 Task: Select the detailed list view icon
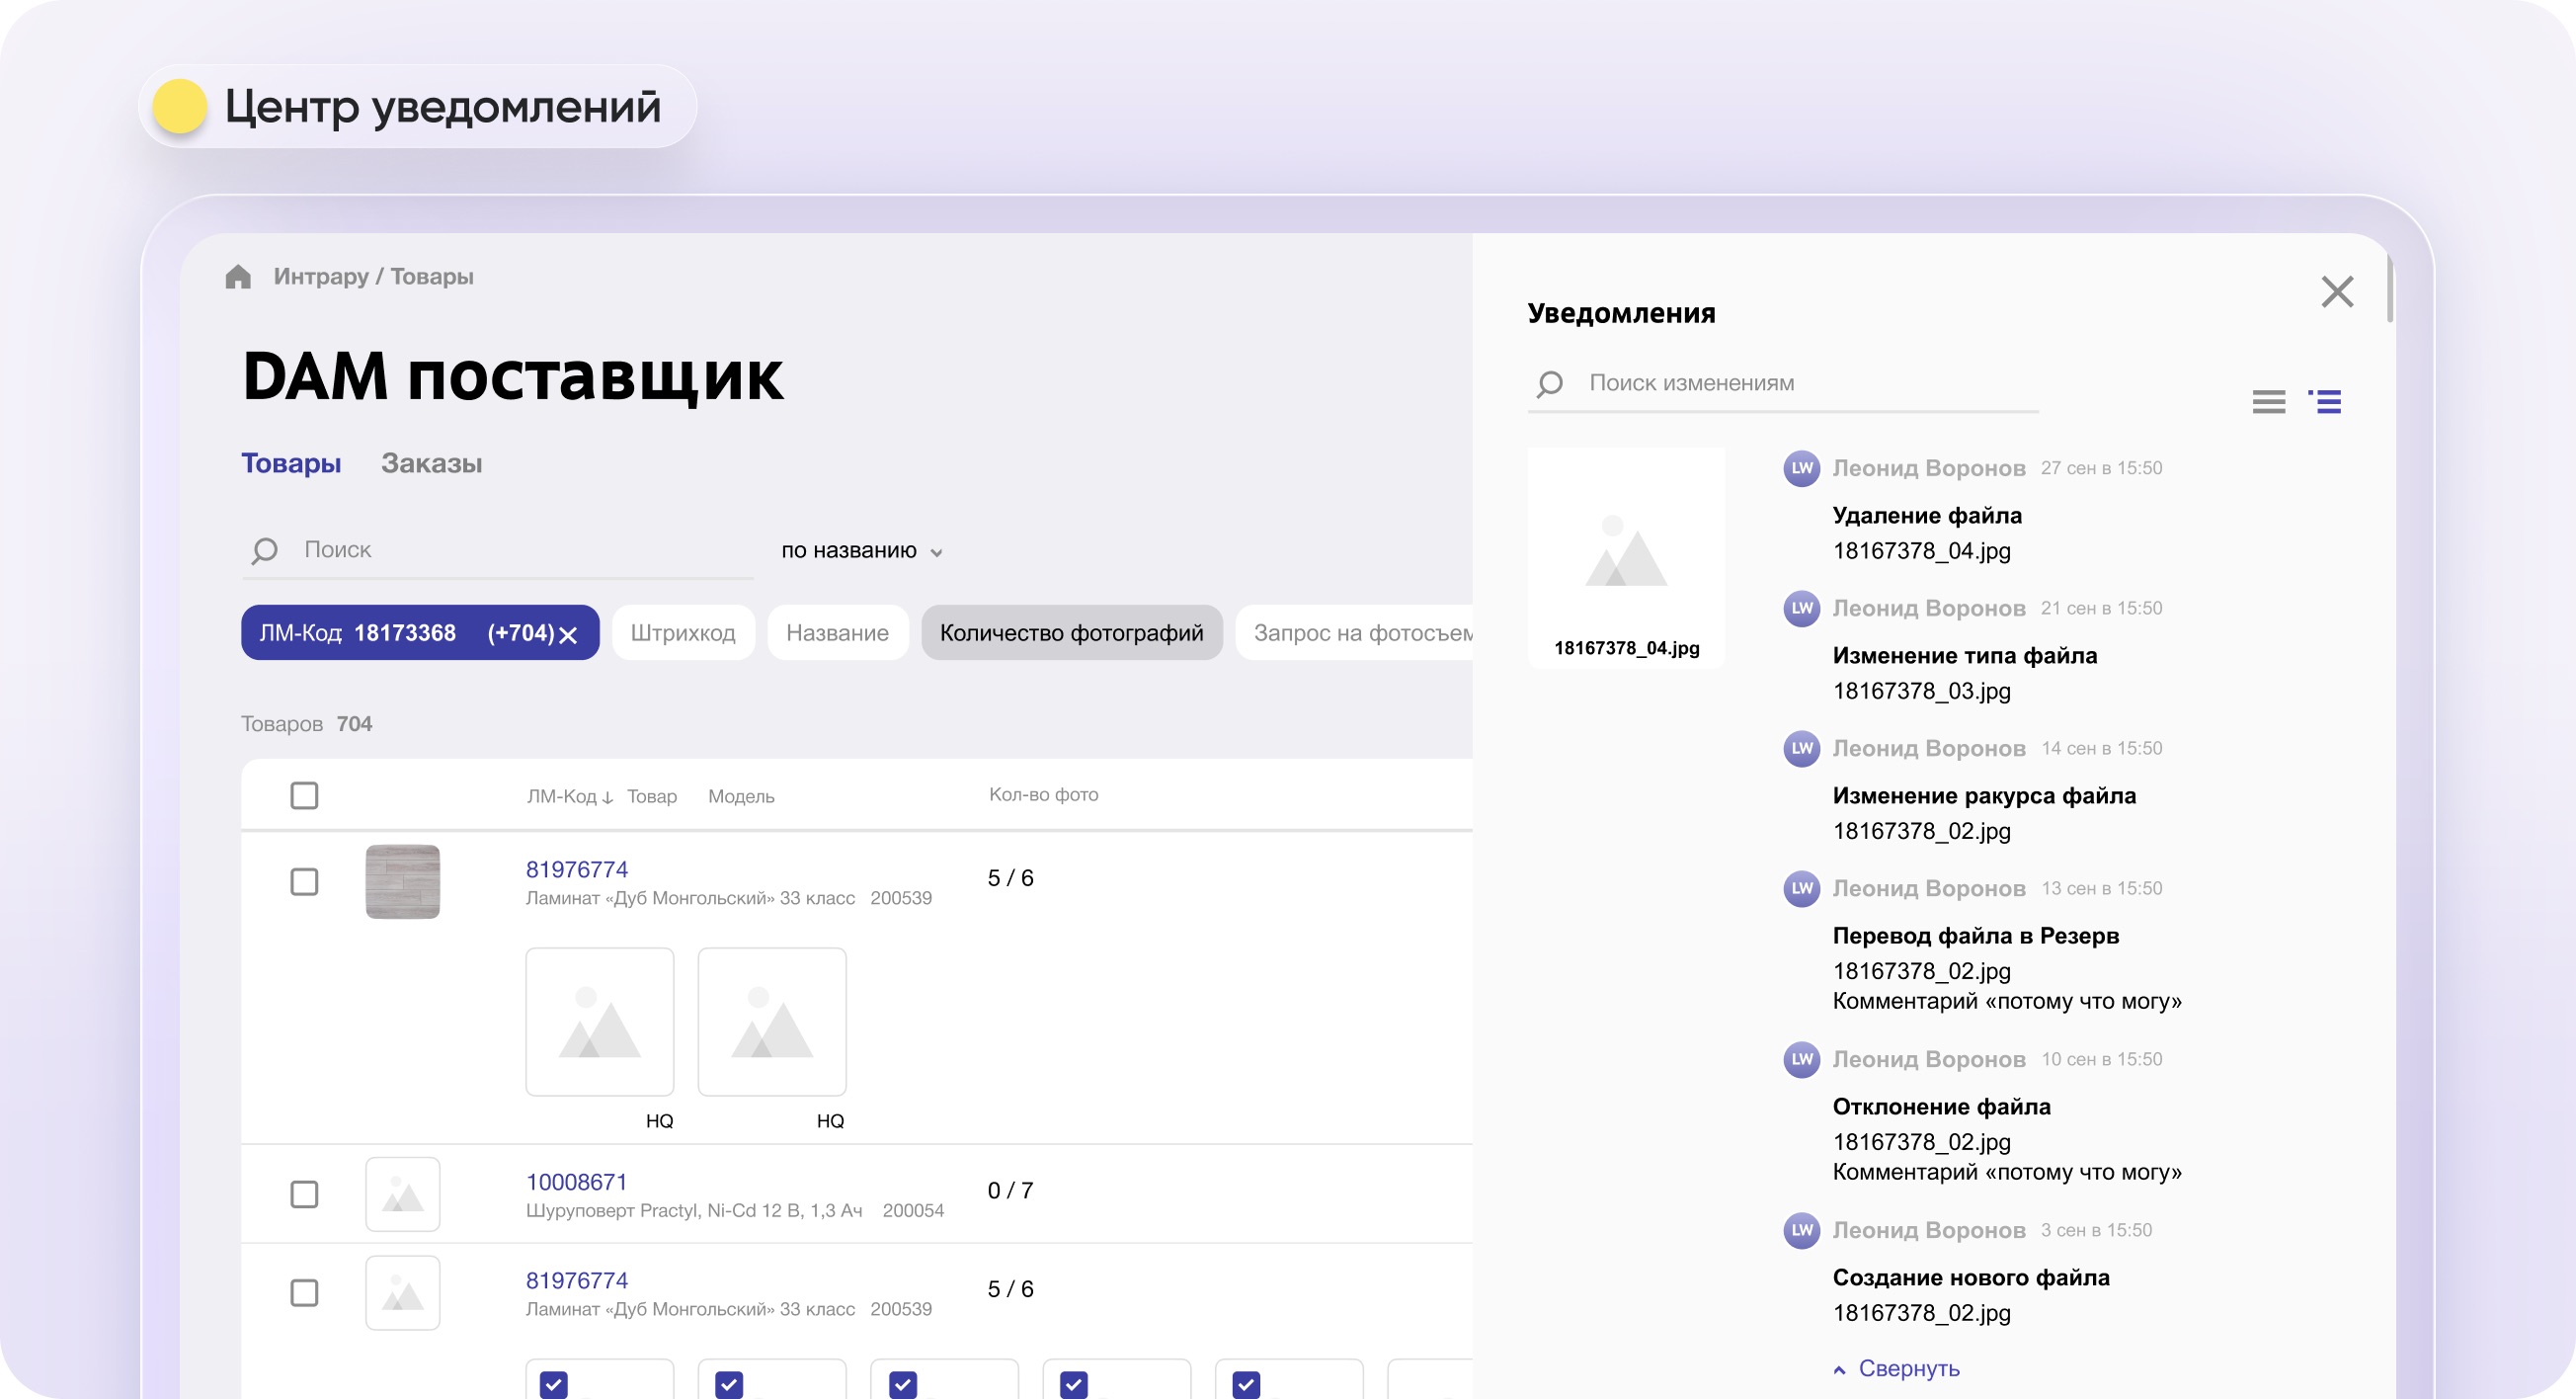coord(2325,402)
